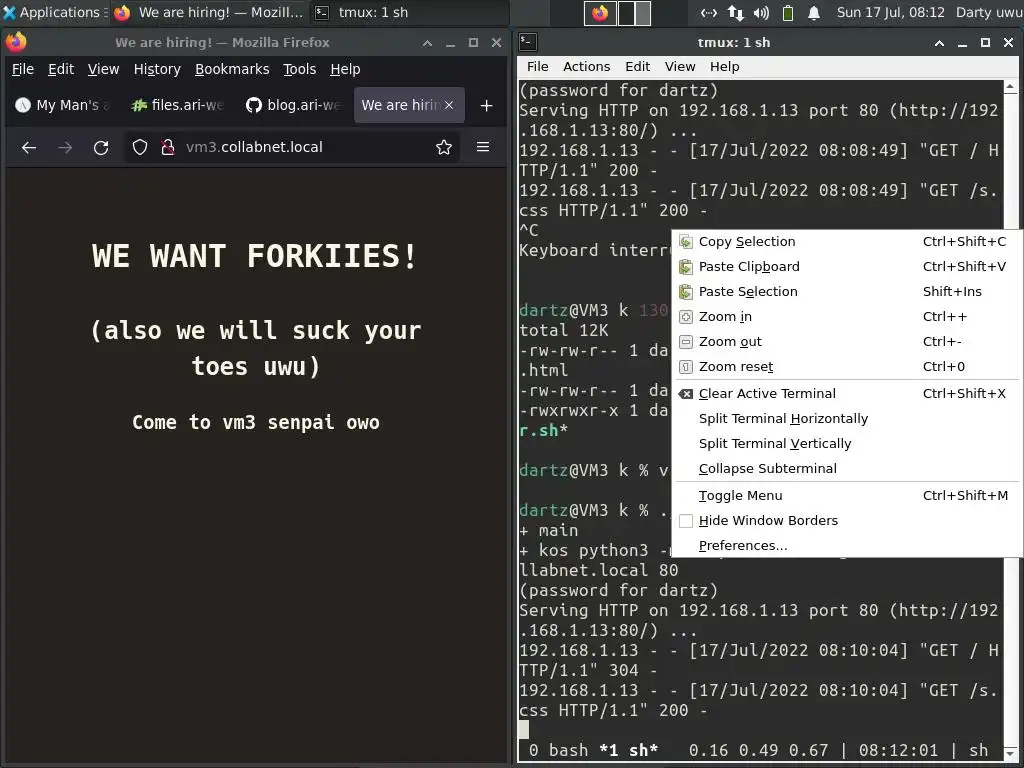Roll up the tmux terminal window
The width and height of the screenshot is (1024, 768).
[x=939, y=43]
